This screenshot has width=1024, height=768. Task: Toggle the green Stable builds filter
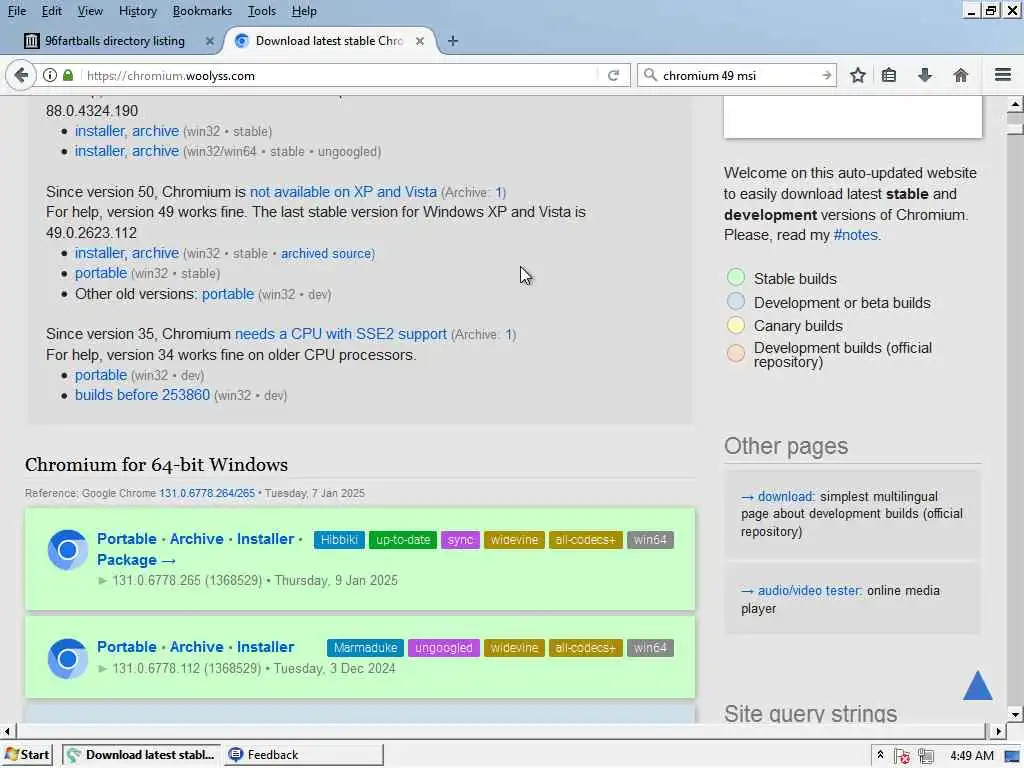pos(735,278)
